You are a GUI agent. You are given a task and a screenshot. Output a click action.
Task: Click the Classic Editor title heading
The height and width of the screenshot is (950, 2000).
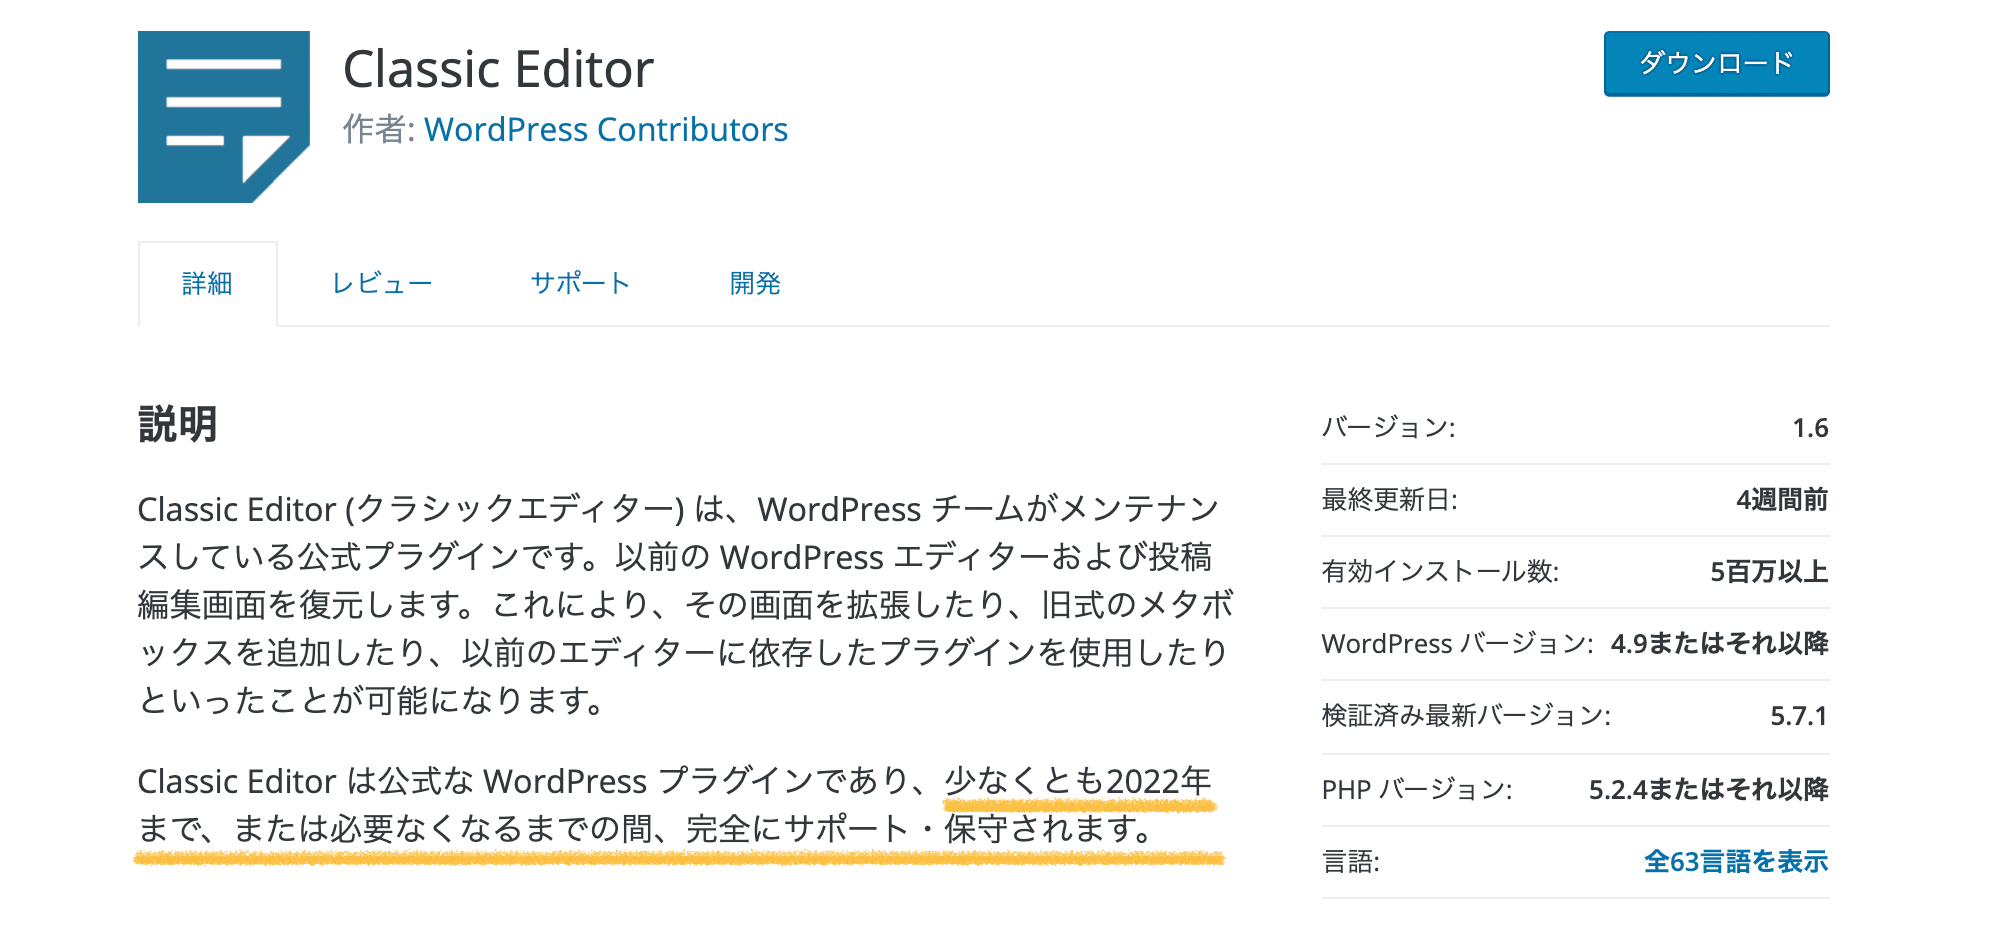498,69
